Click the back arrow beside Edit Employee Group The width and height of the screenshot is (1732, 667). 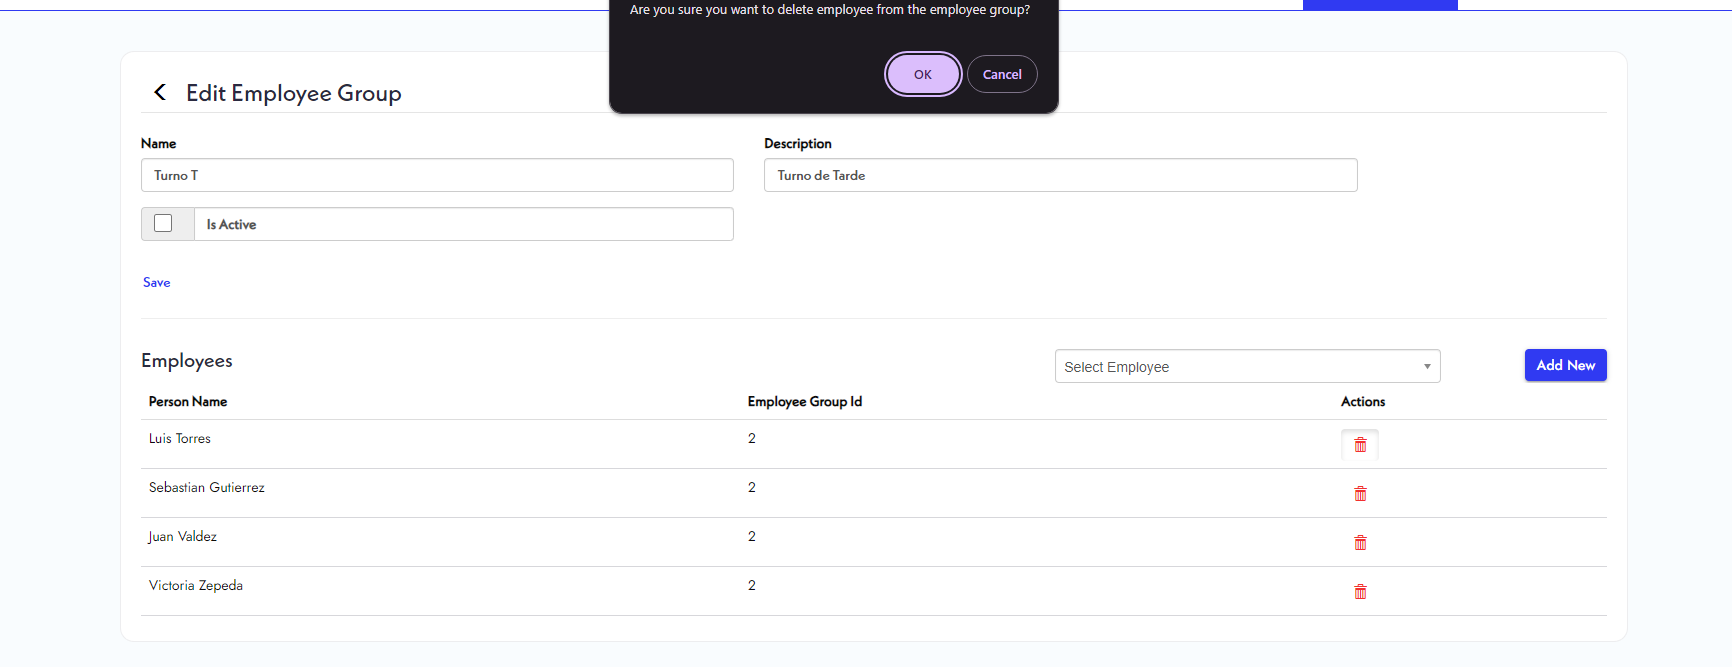pyautogui.click(x=160, y=93)
